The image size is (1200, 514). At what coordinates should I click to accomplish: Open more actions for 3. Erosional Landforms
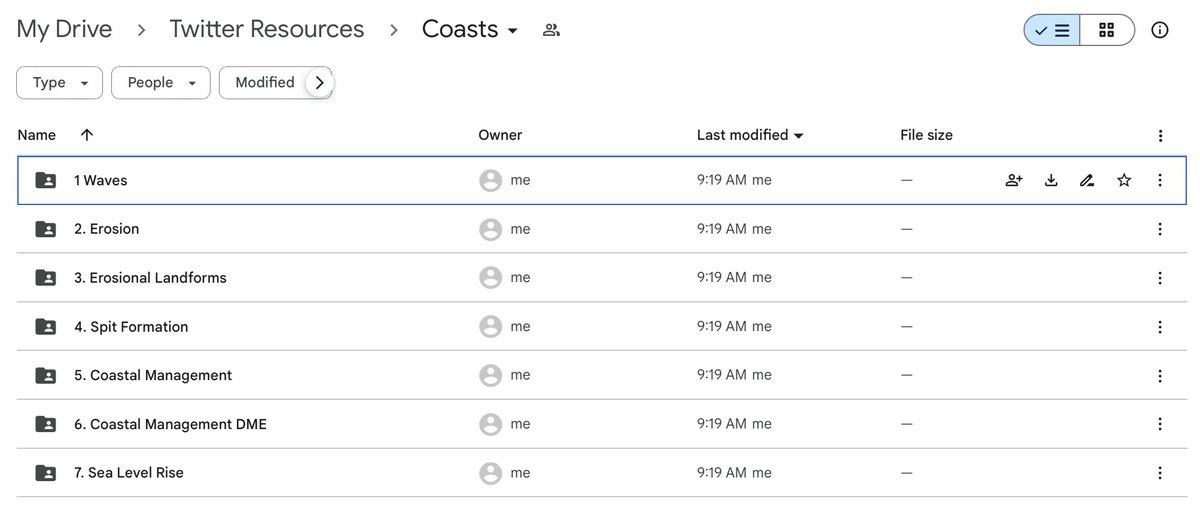[1160, 278]
